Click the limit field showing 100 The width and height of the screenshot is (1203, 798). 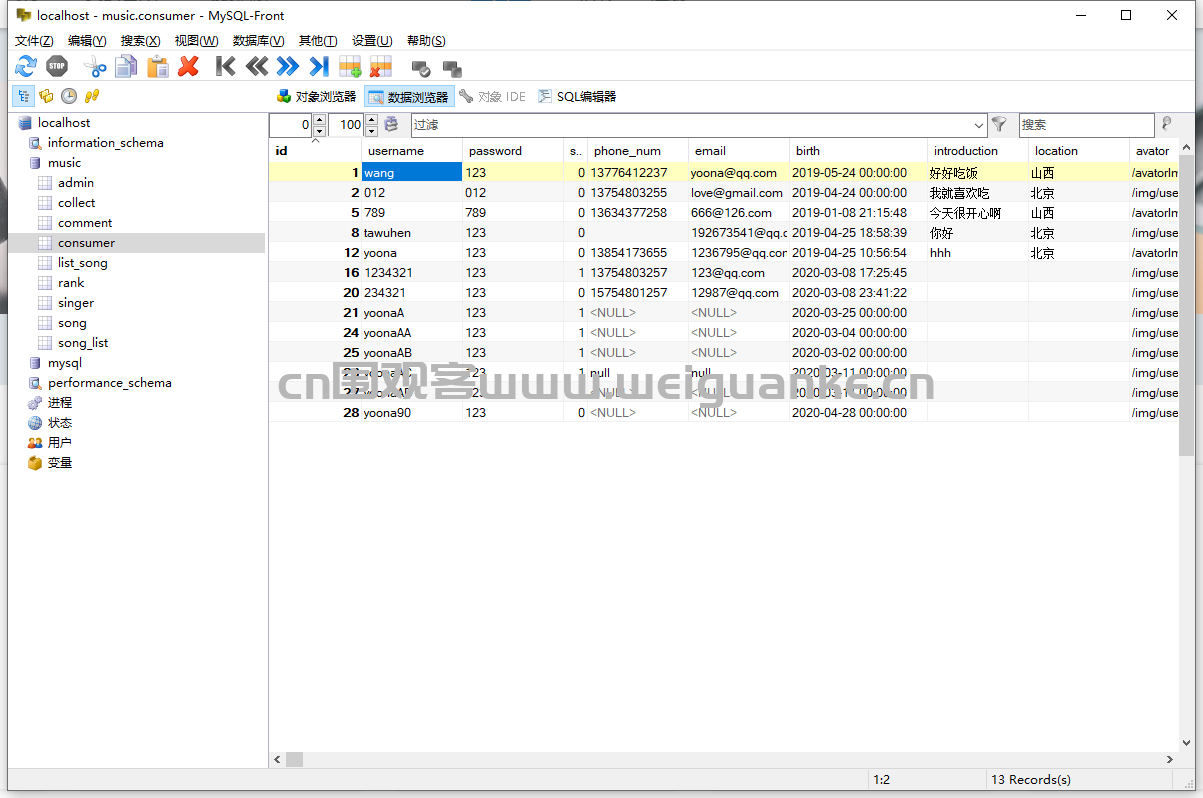[x=346, y=125]
